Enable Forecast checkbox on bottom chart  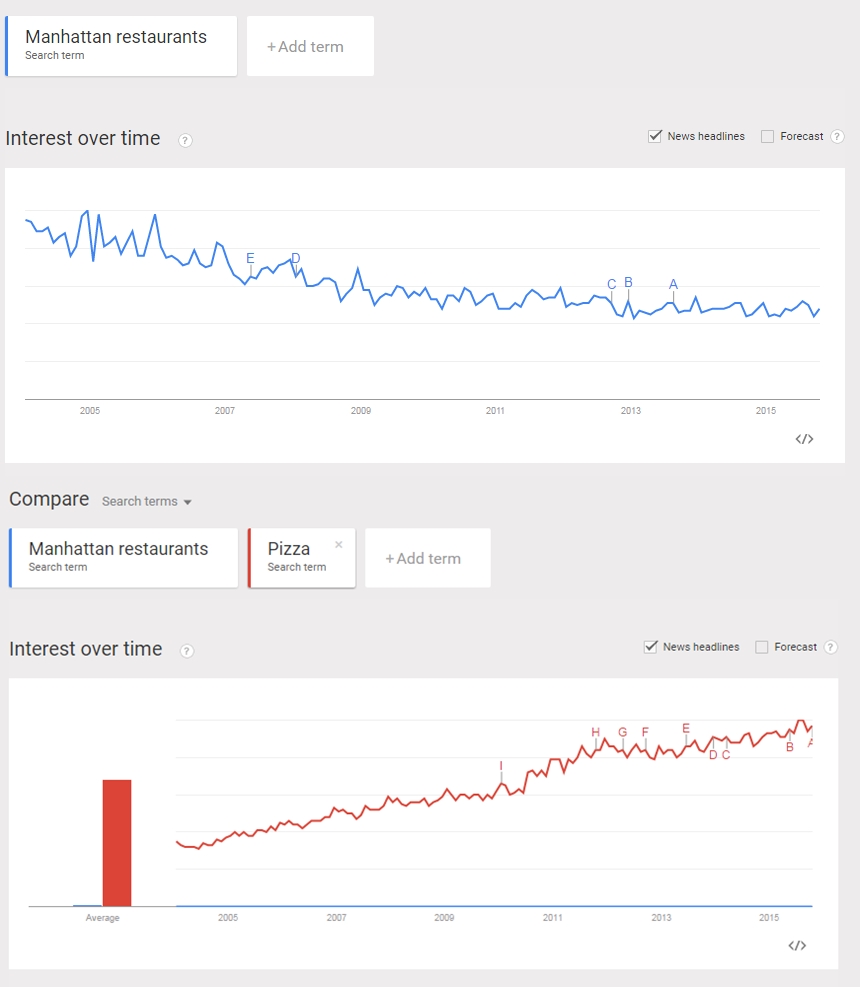(762, 647)
